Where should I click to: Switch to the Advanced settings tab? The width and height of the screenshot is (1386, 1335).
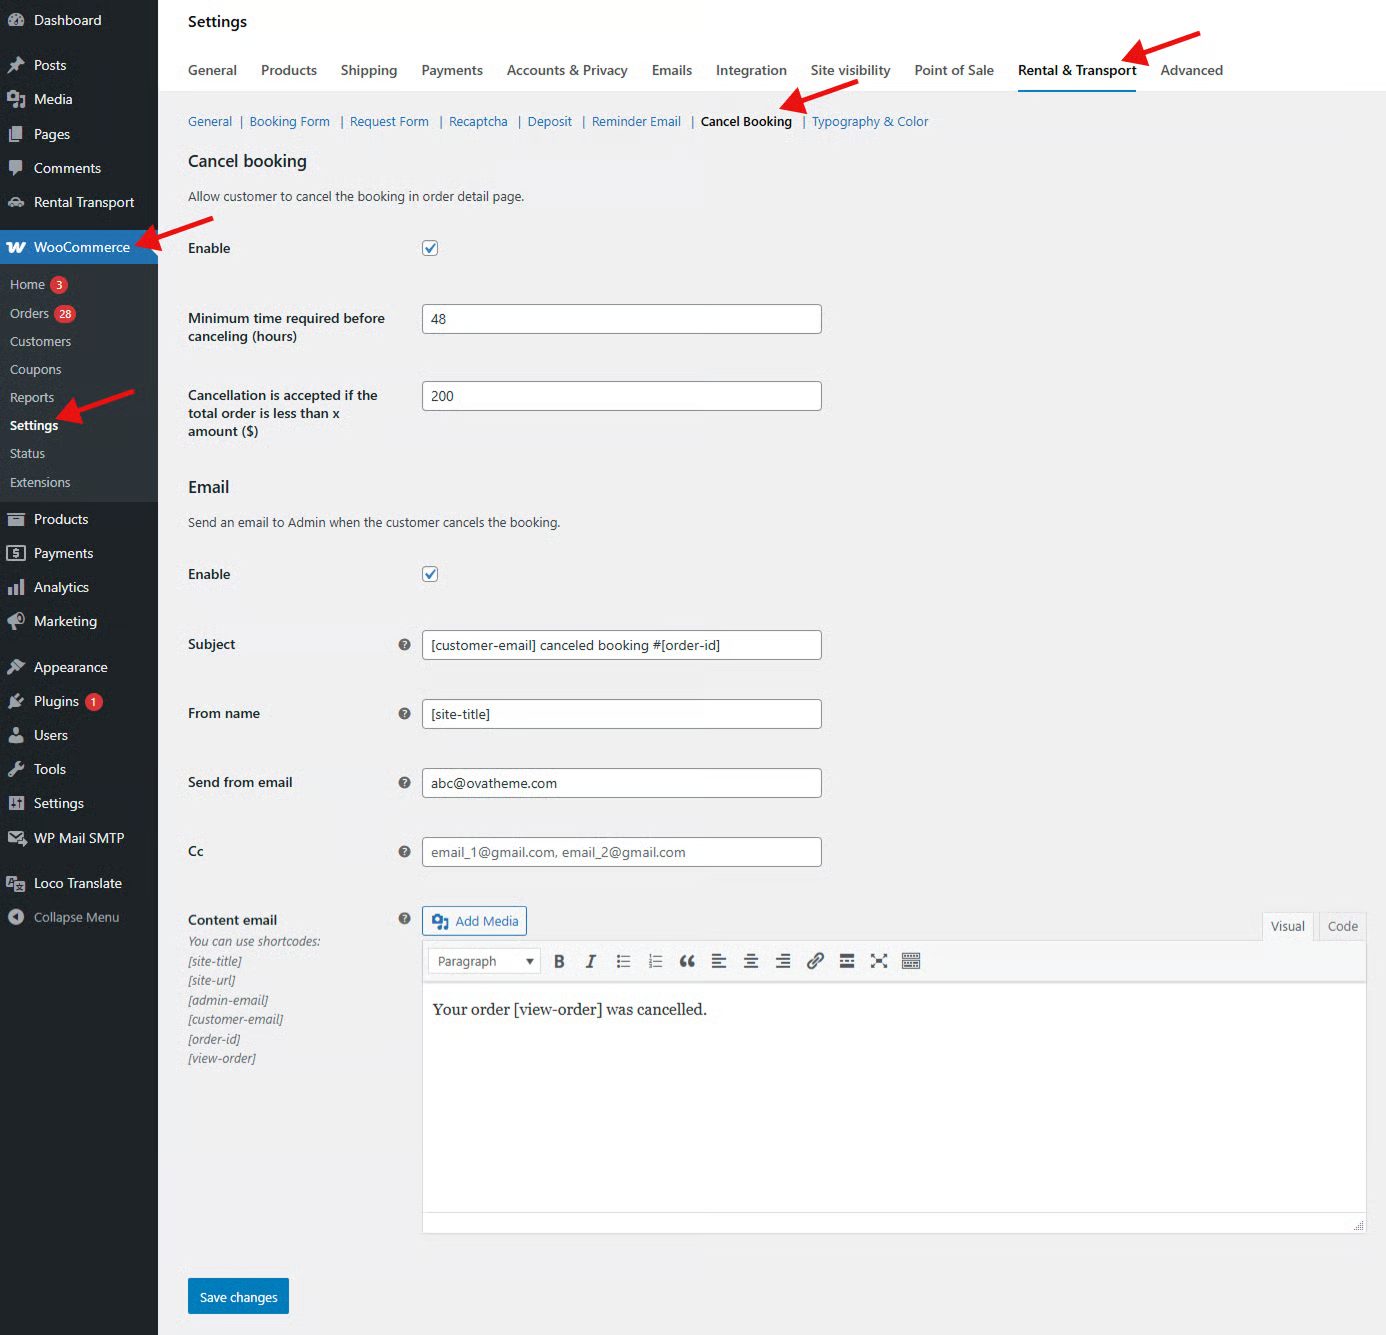pos(1191,70)
